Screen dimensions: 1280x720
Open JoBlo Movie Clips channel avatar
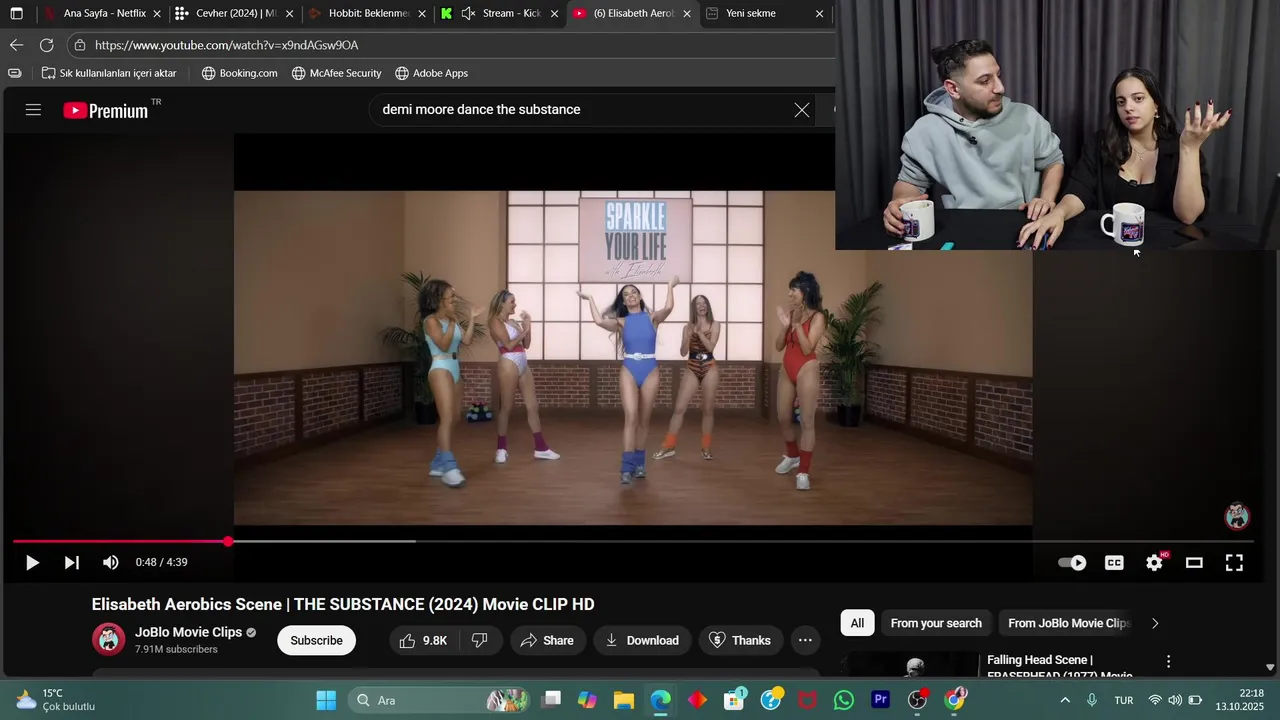pyautogui.click(x=108, y=640)
